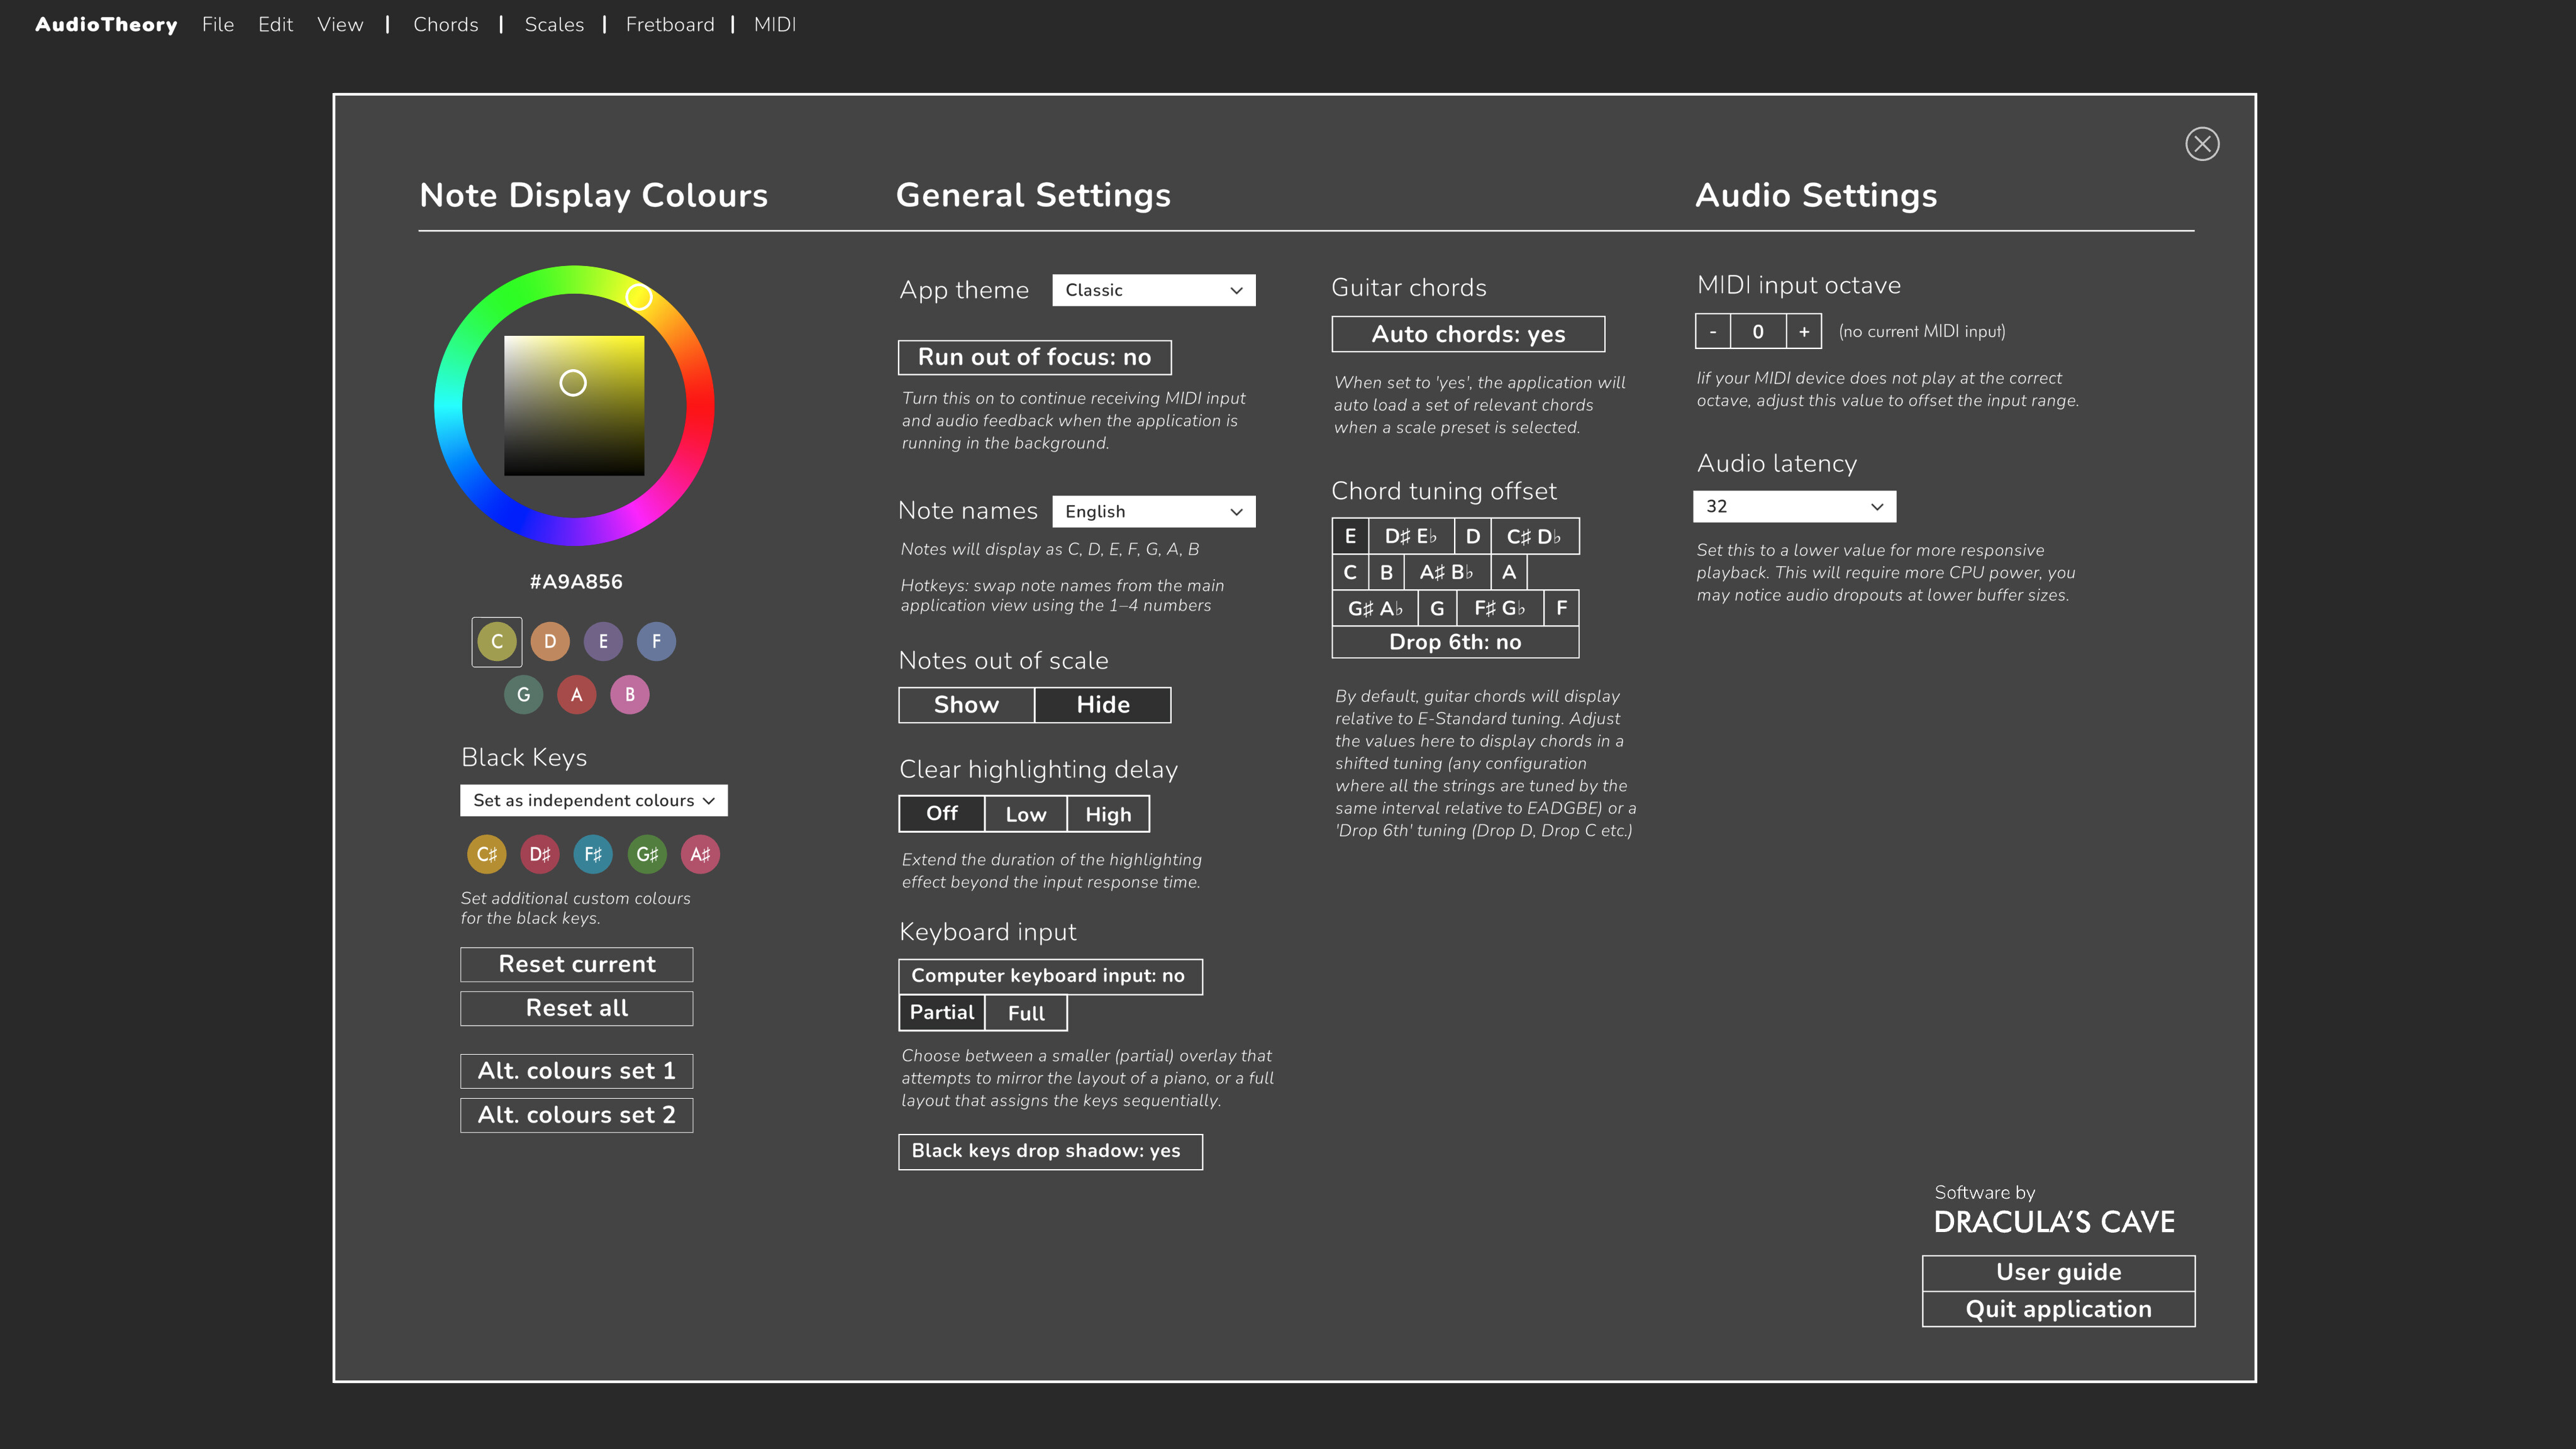
Task: Select the A# black key colour circle
Action: point(700,853)
